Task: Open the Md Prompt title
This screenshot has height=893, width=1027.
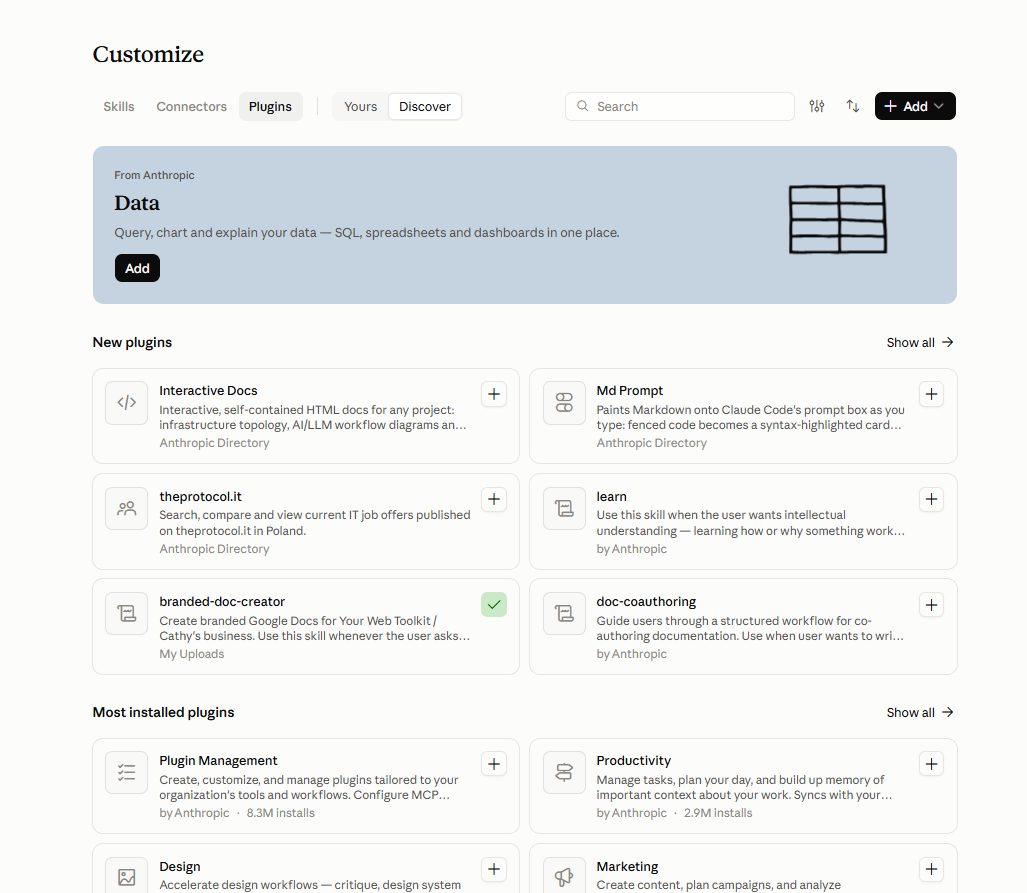Action: point(629,391)
